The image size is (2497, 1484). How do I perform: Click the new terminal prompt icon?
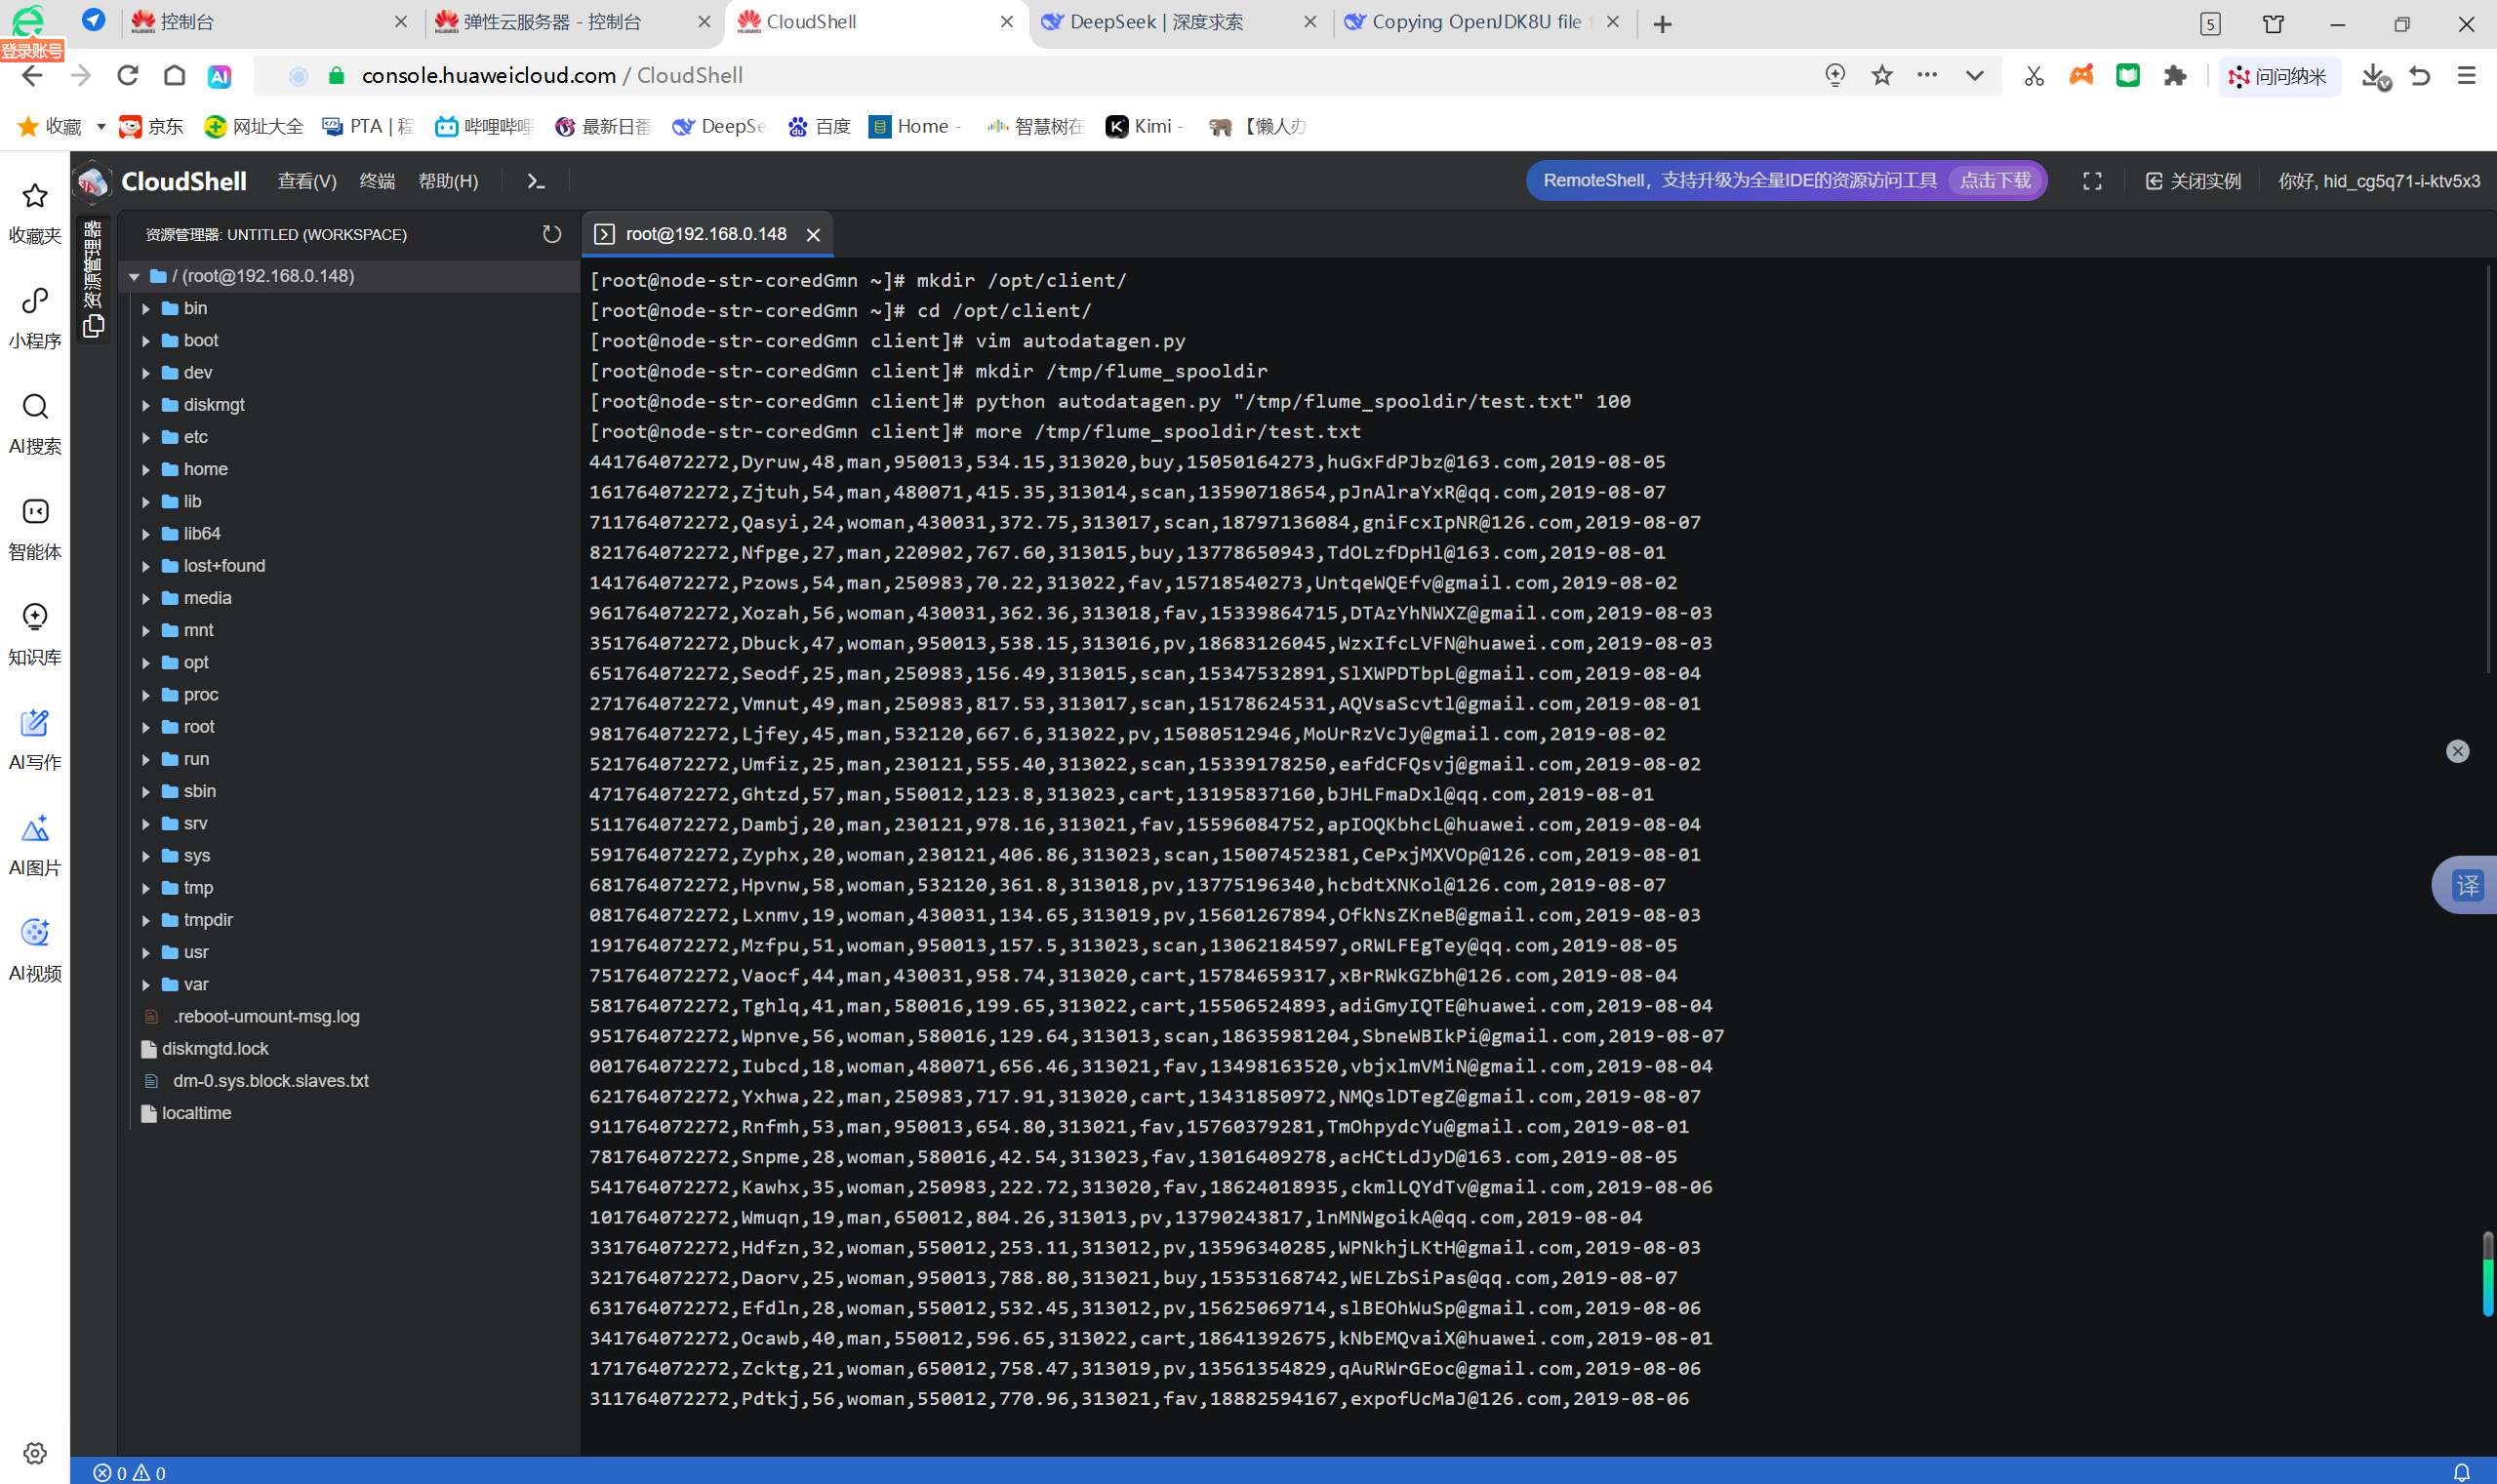coord(536,181)
